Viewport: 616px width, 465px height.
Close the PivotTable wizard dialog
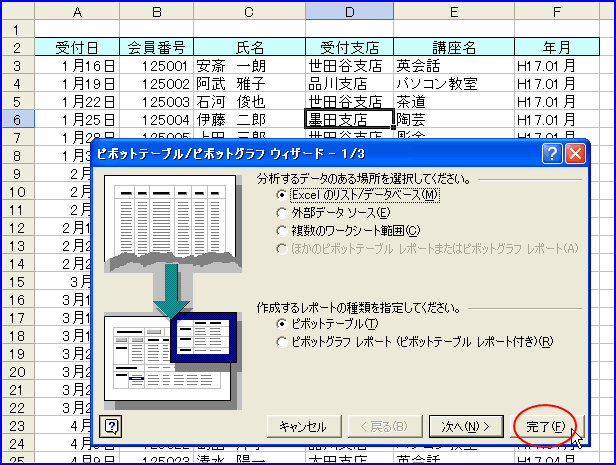(576, 153)
